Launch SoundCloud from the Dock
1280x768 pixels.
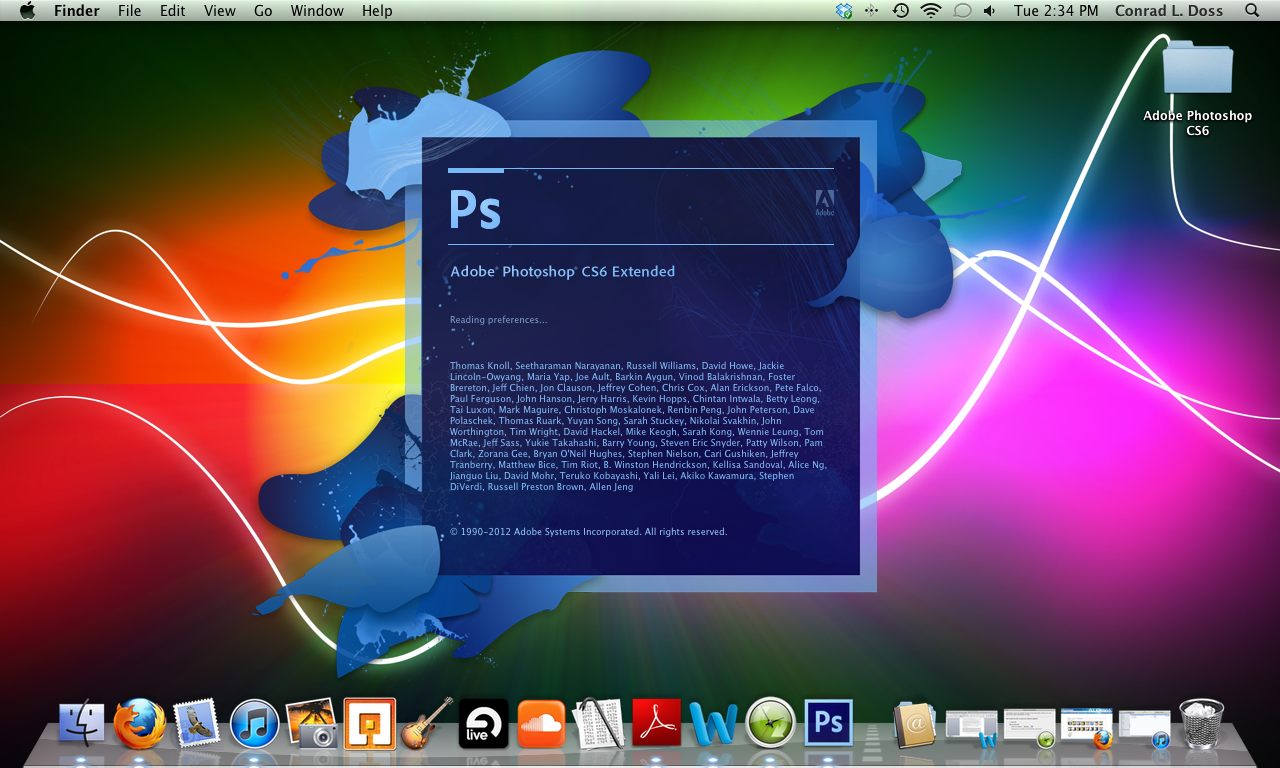click(x=541, y=723)
